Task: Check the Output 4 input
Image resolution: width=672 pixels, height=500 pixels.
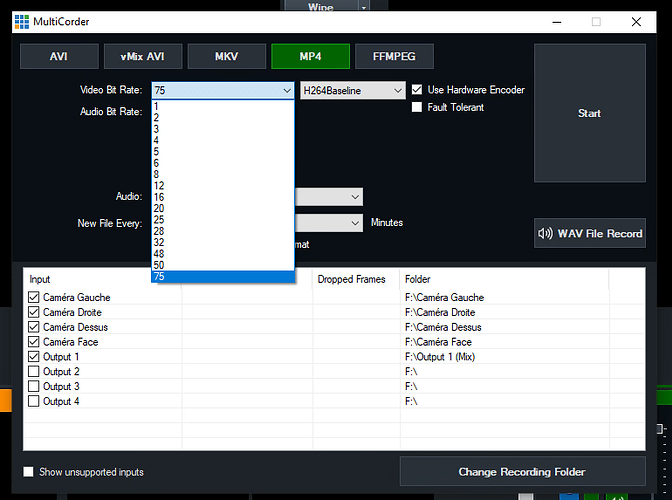Action: [x=33, y=401]
